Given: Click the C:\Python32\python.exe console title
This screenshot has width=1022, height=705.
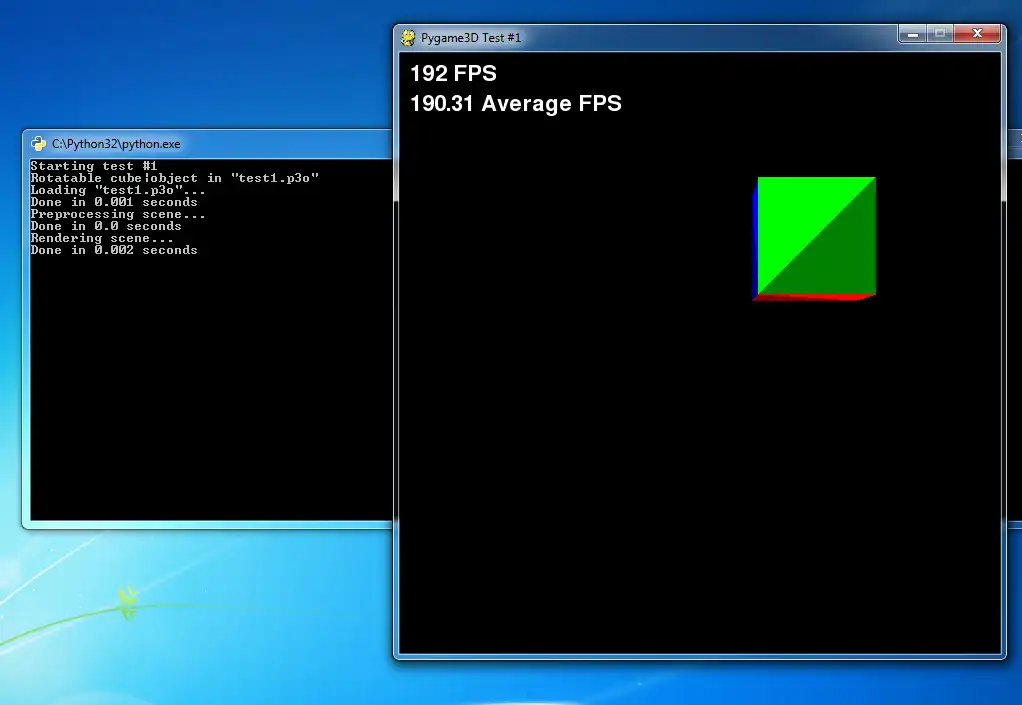Looking at the screenshot, I should pyautogui.click(x=116, y=144).
